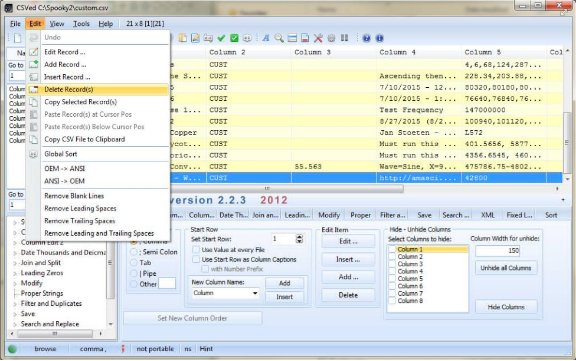The image size is (576, 361).
Task: Open the View menu
Action: click(57, 24)
